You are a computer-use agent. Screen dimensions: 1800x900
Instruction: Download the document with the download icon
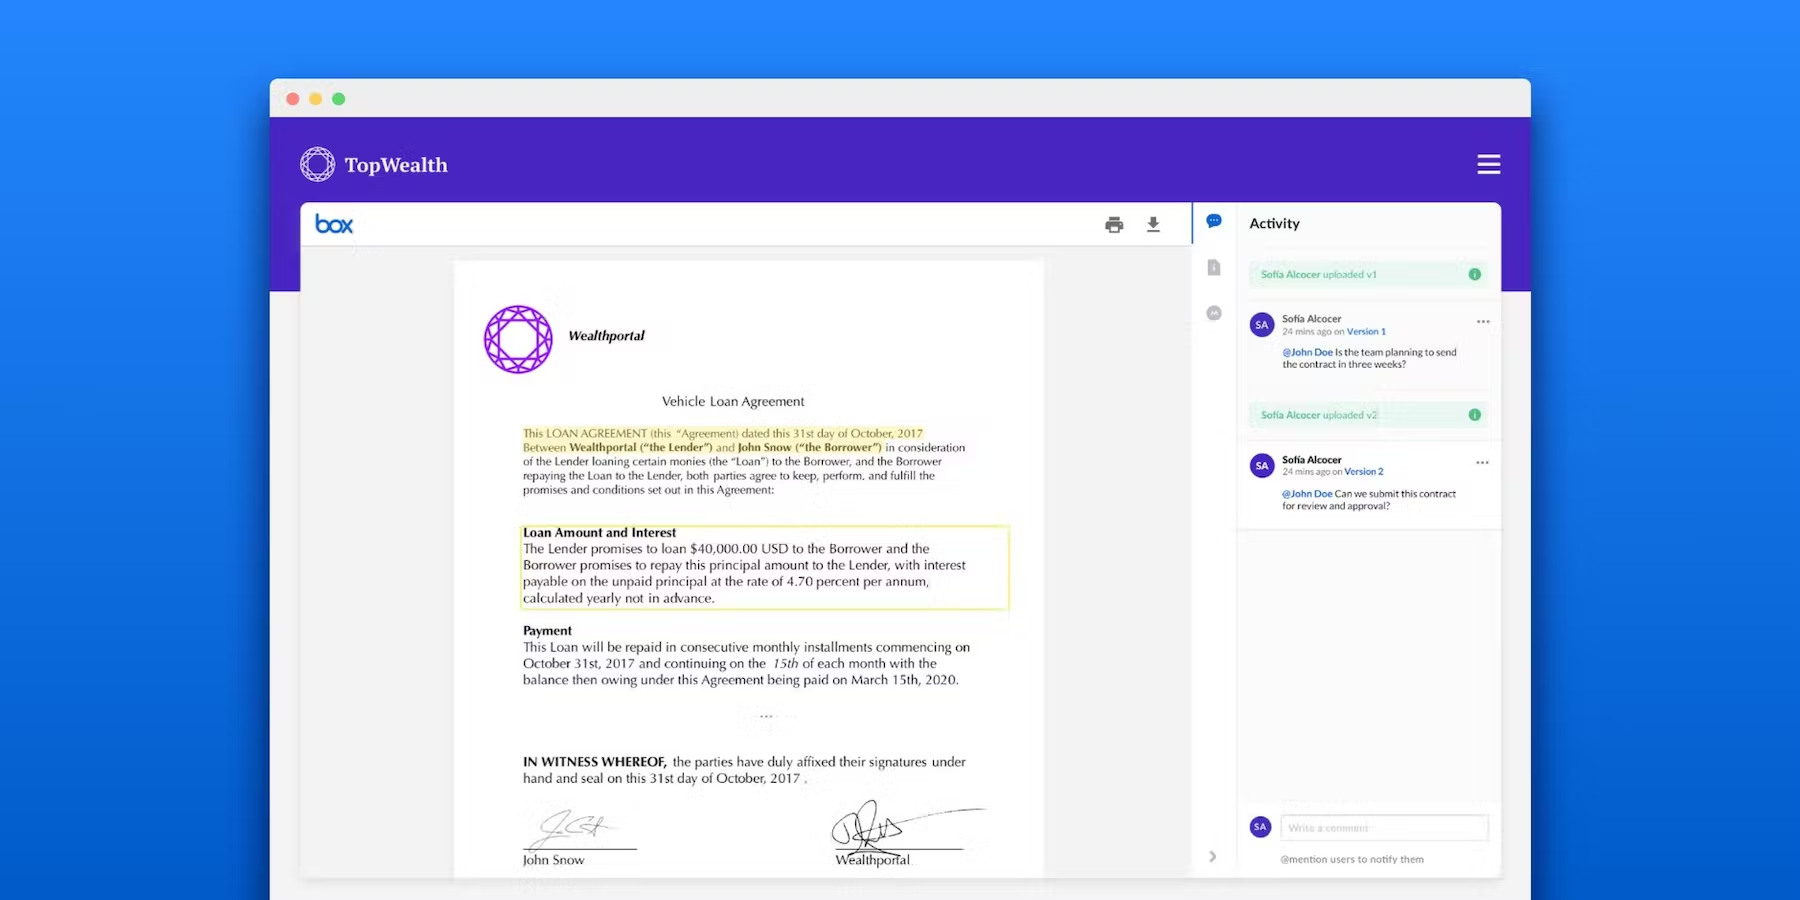coord(1153,225)
